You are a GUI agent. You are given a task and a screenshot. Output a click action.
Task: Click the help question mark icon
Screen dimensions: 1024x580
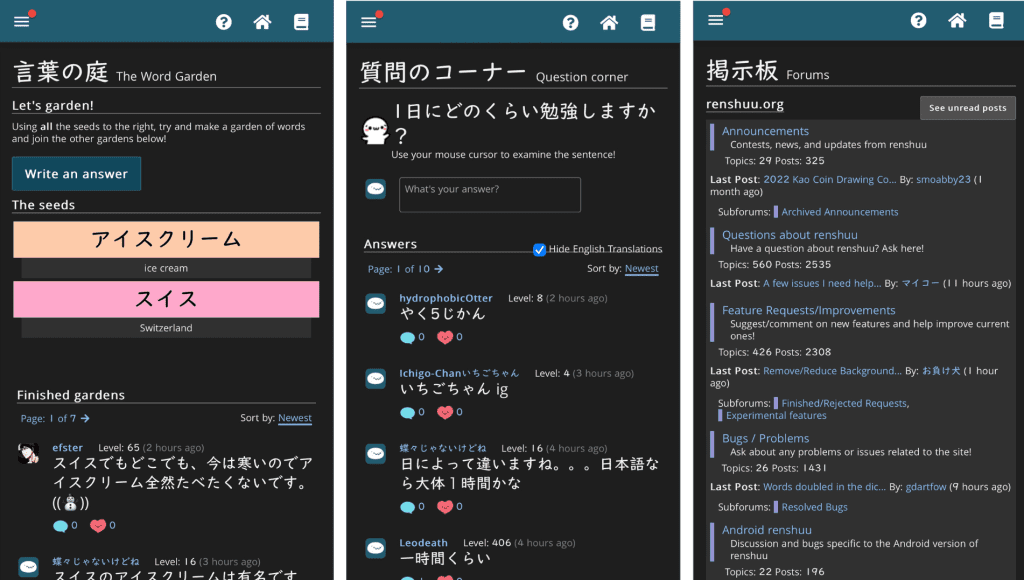[x=224, y=20]
